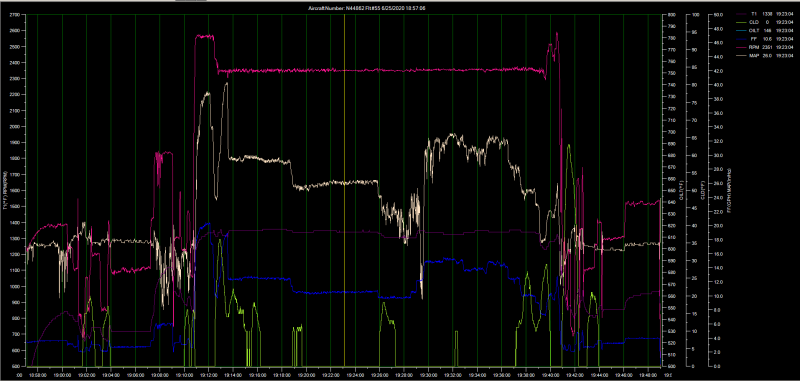The height and width of the screenshot is (381, 800).
Task: Click the 50.0 value on MAP axis
Action: 717,14
